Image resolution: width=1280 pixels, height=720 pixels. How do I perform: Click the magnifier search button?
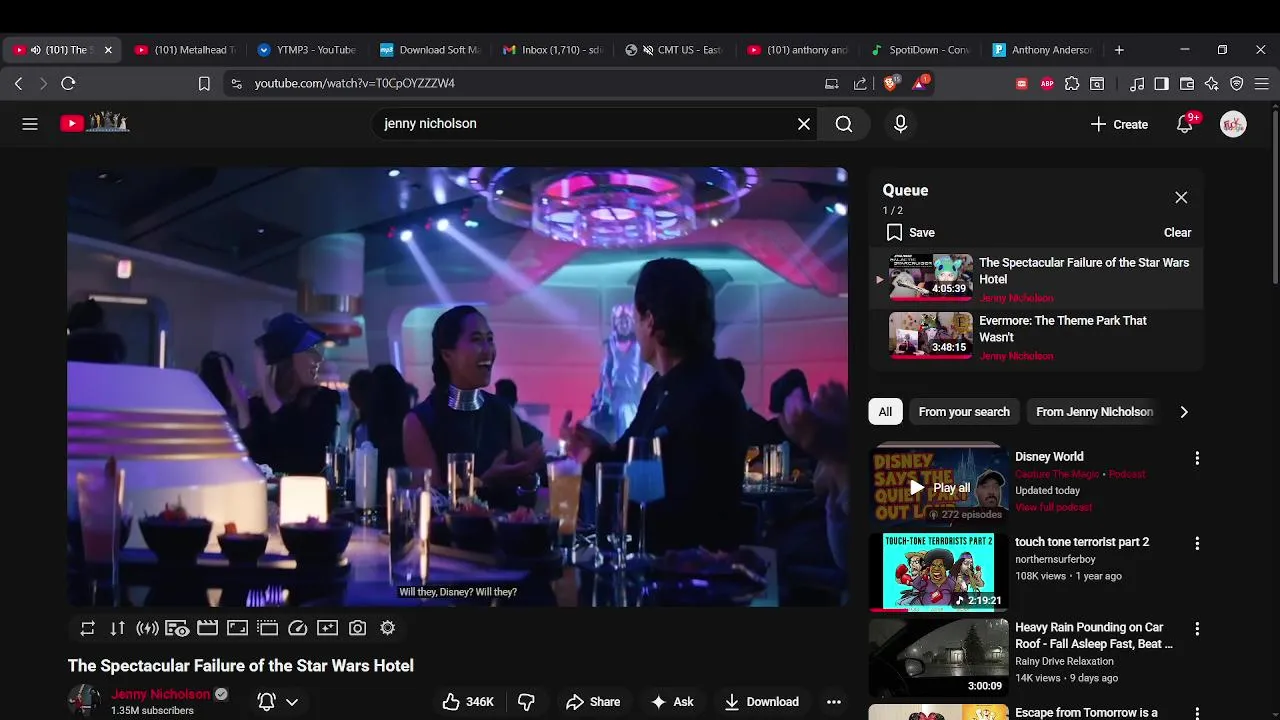[844, 124]
